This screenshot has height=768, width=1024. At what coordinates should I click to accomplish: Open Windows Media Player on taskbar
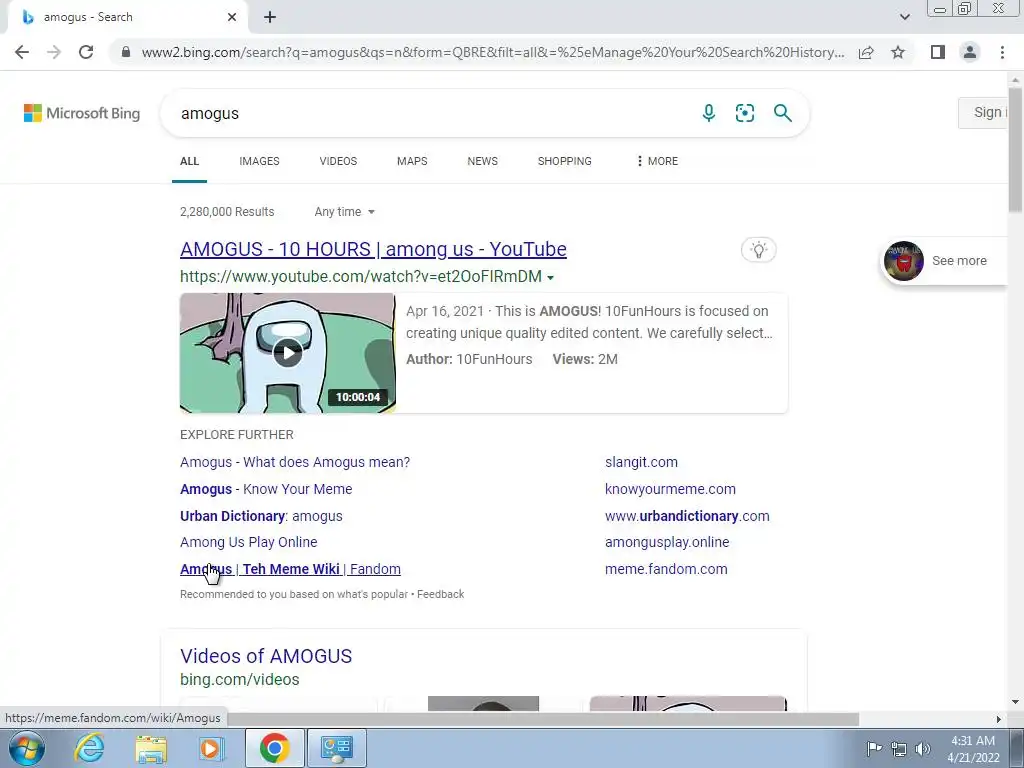click(211, 748)
